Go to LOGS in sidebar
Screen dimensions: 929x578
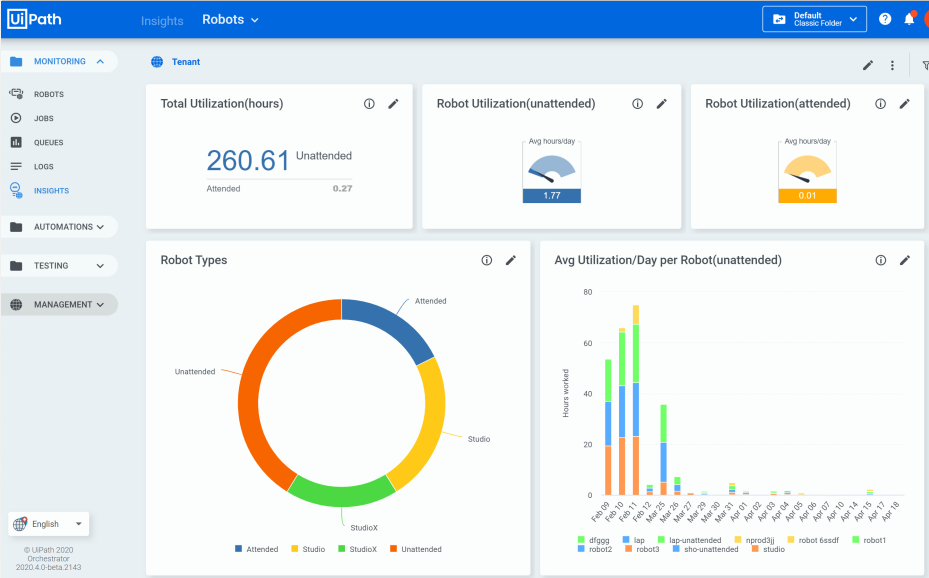pyautogui.click(x=44, y=167)
